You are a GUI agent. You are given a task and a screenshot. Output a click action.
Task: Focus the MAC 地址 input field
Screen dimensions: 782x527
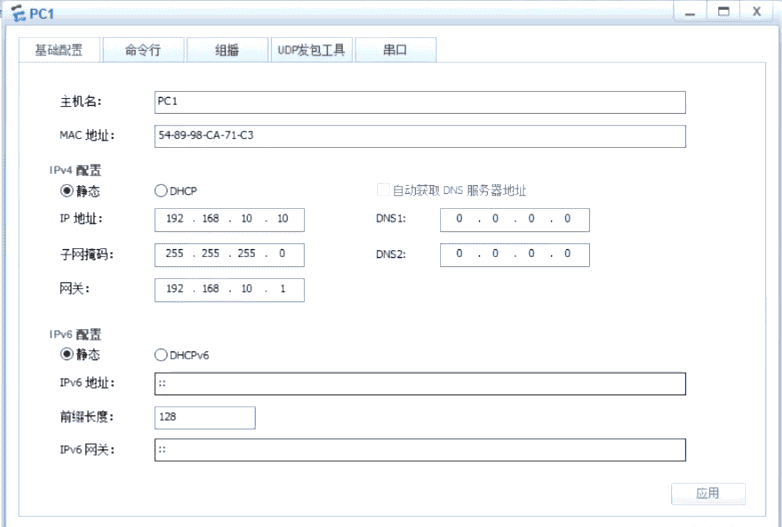coord(420,136)
